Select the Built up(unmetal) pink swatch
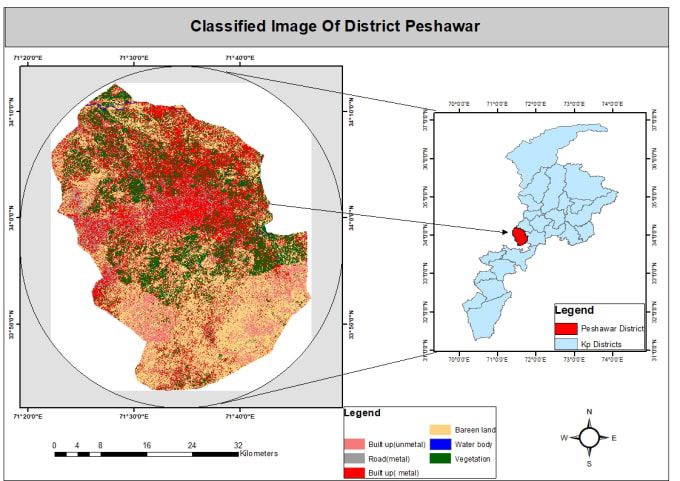The width and height of the screenshot is (680, 481). [354, 444]
